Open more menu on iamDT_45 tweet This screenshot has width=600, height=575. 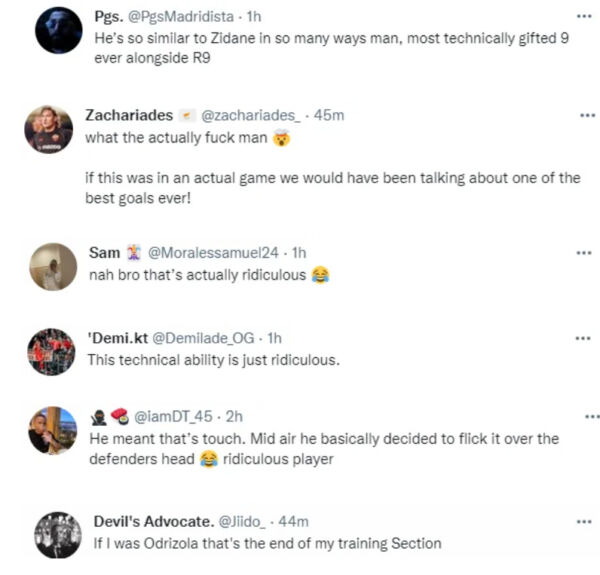pos(591,416)
